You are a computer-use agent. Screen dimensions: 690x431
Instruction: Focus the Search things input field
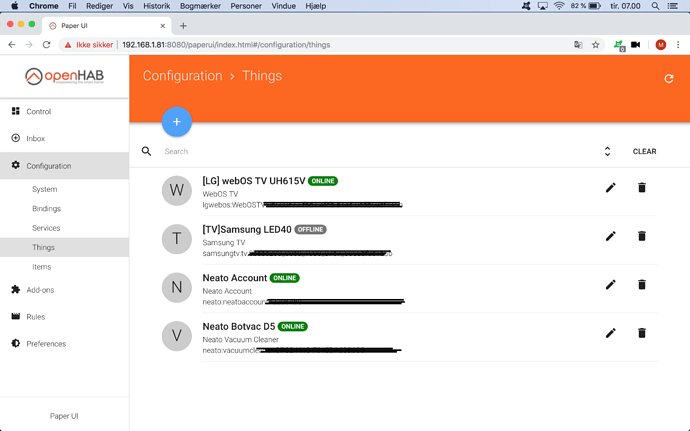point(378,151)
